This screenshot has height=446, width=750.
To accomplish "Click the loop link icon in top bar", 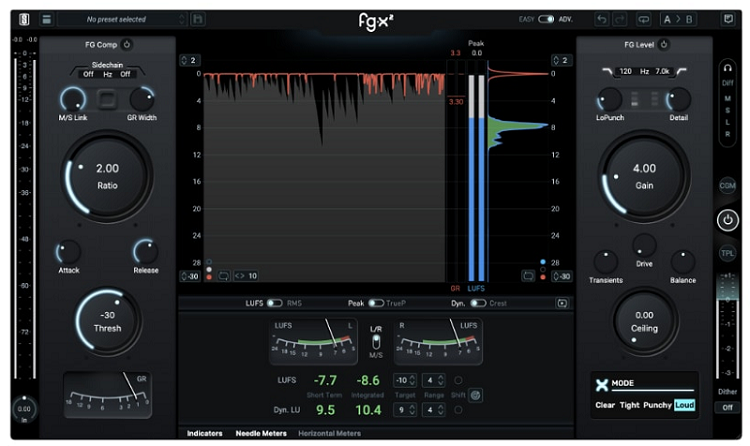I will click(644, 19).
